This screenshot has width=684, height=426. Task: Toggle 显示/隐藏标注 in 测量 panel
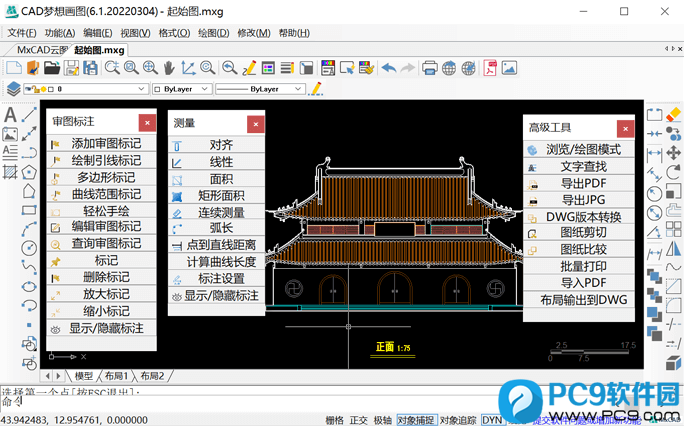[x=216, y=296]
